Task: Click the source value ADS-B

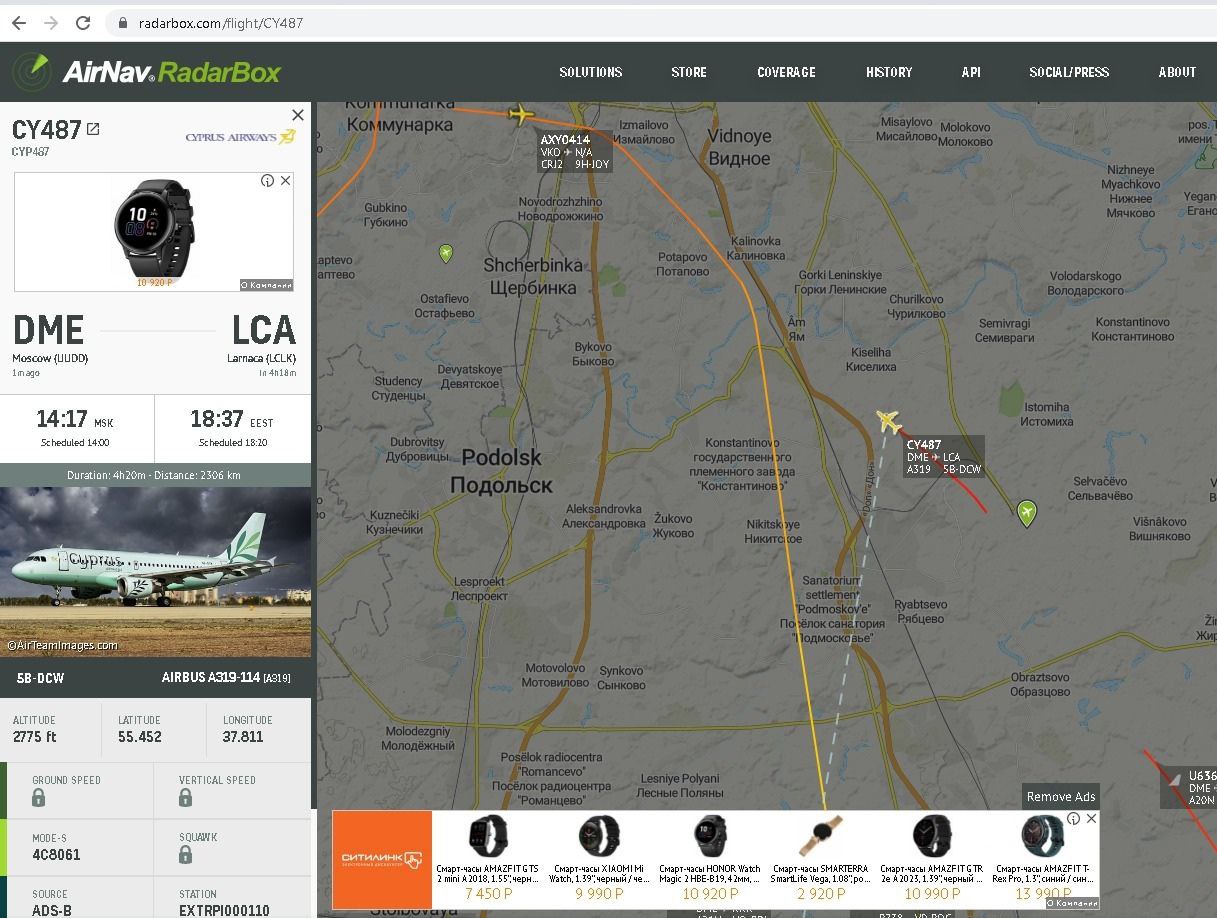Action: (52, 911)
